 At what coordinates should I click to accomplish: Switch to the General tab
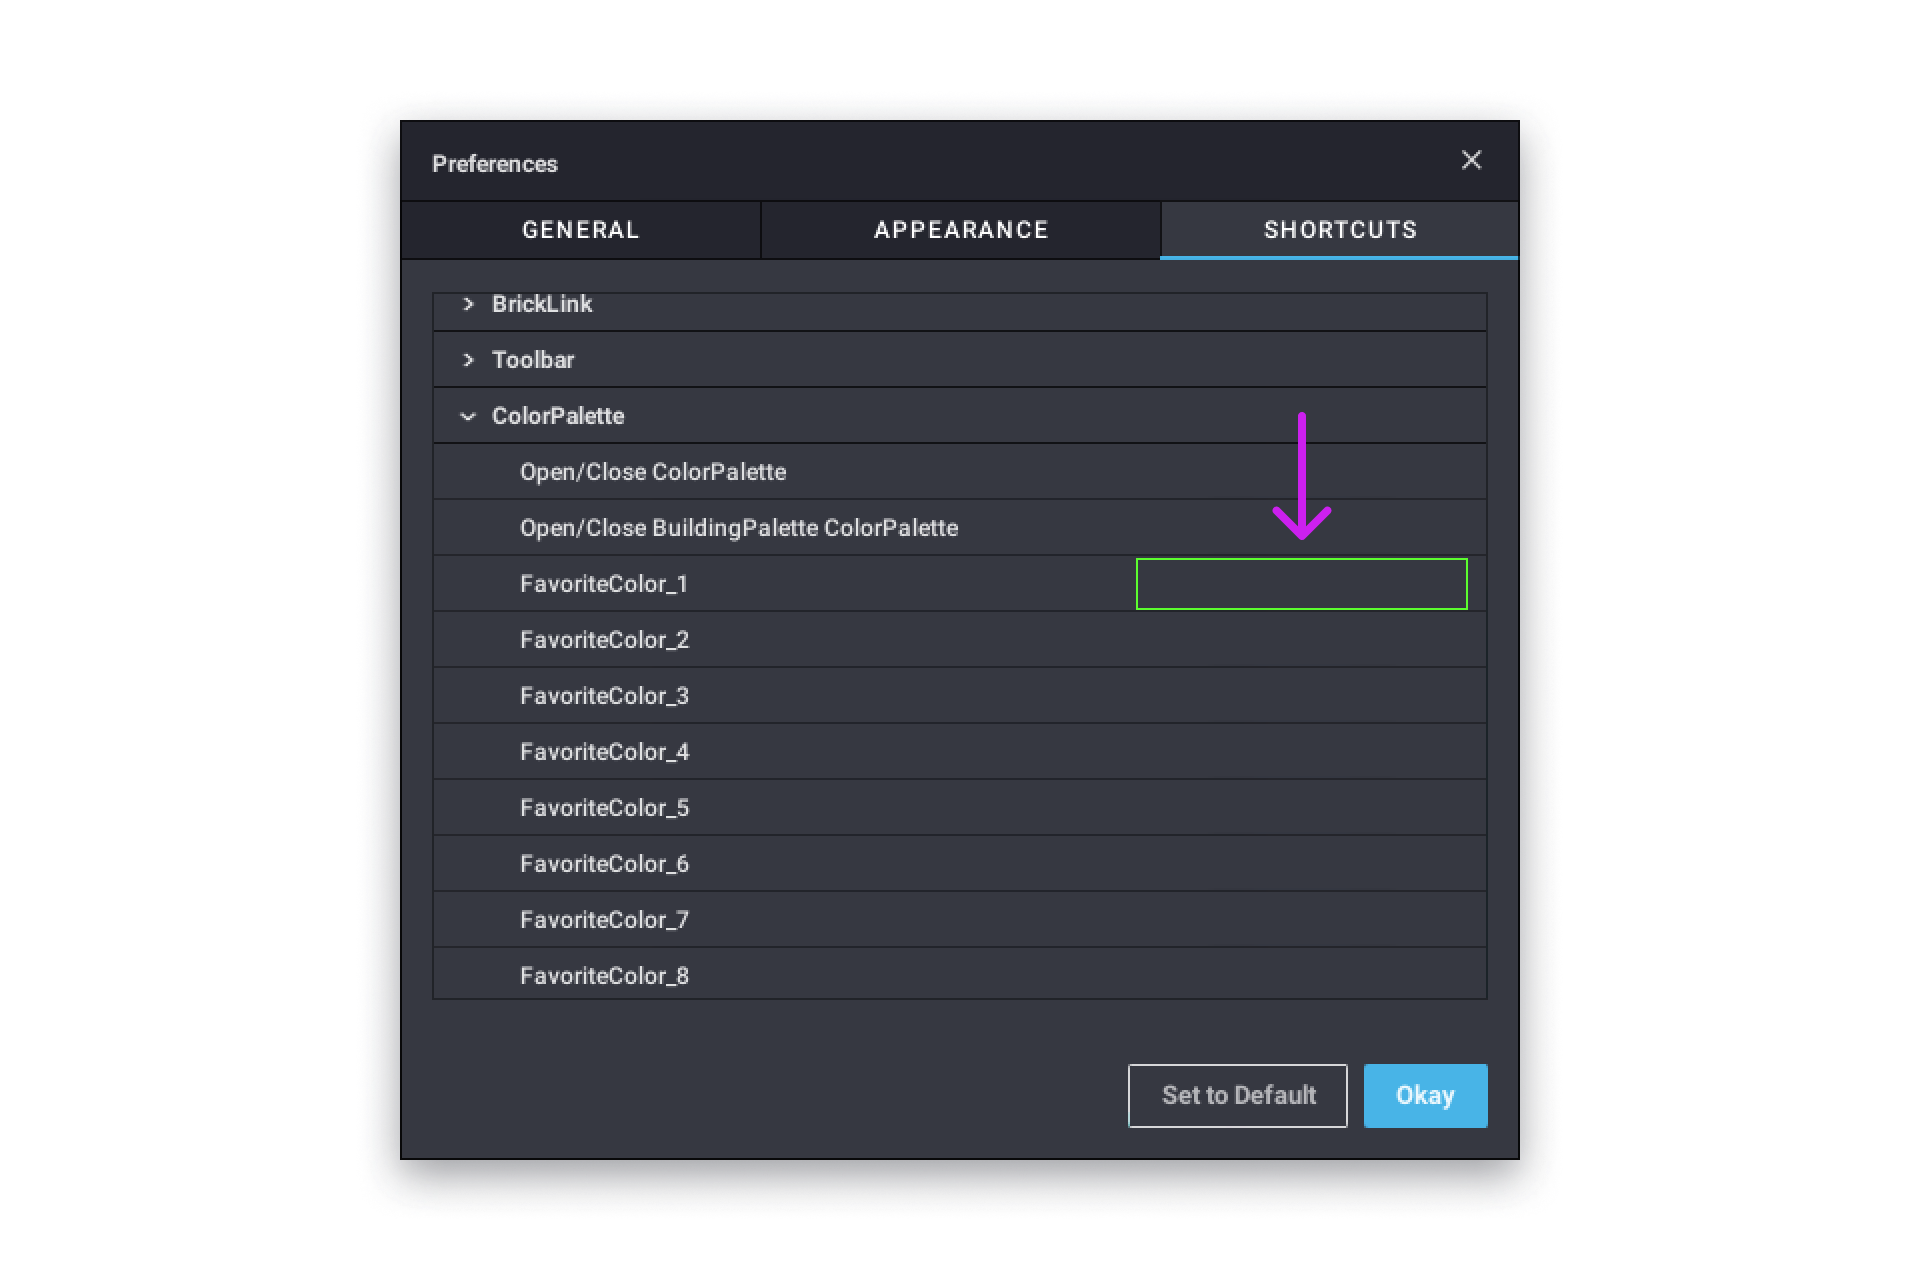pyautogui.click(x=579, y=229)
